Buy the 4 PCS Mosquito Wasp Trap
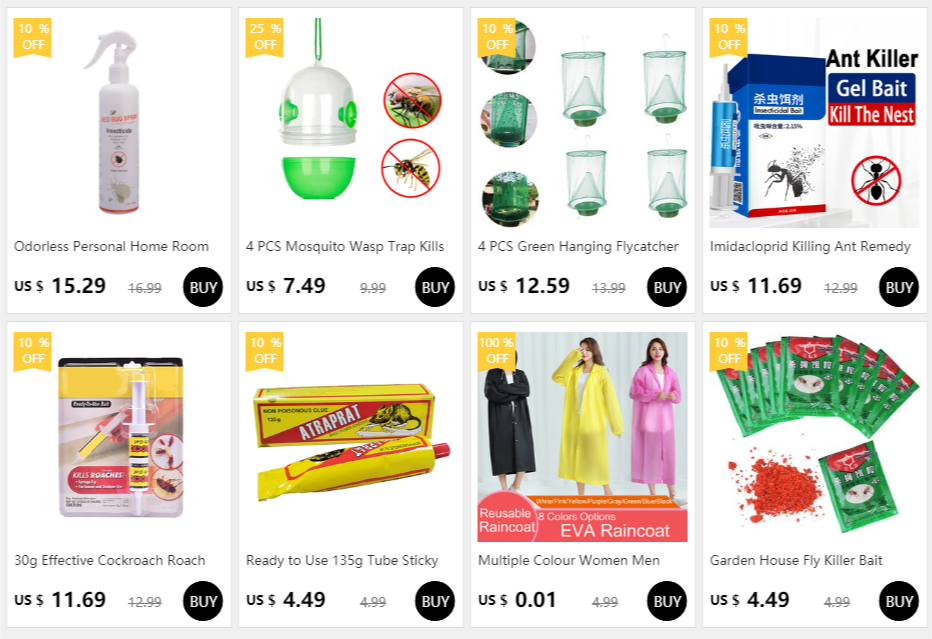 [434, 287]
